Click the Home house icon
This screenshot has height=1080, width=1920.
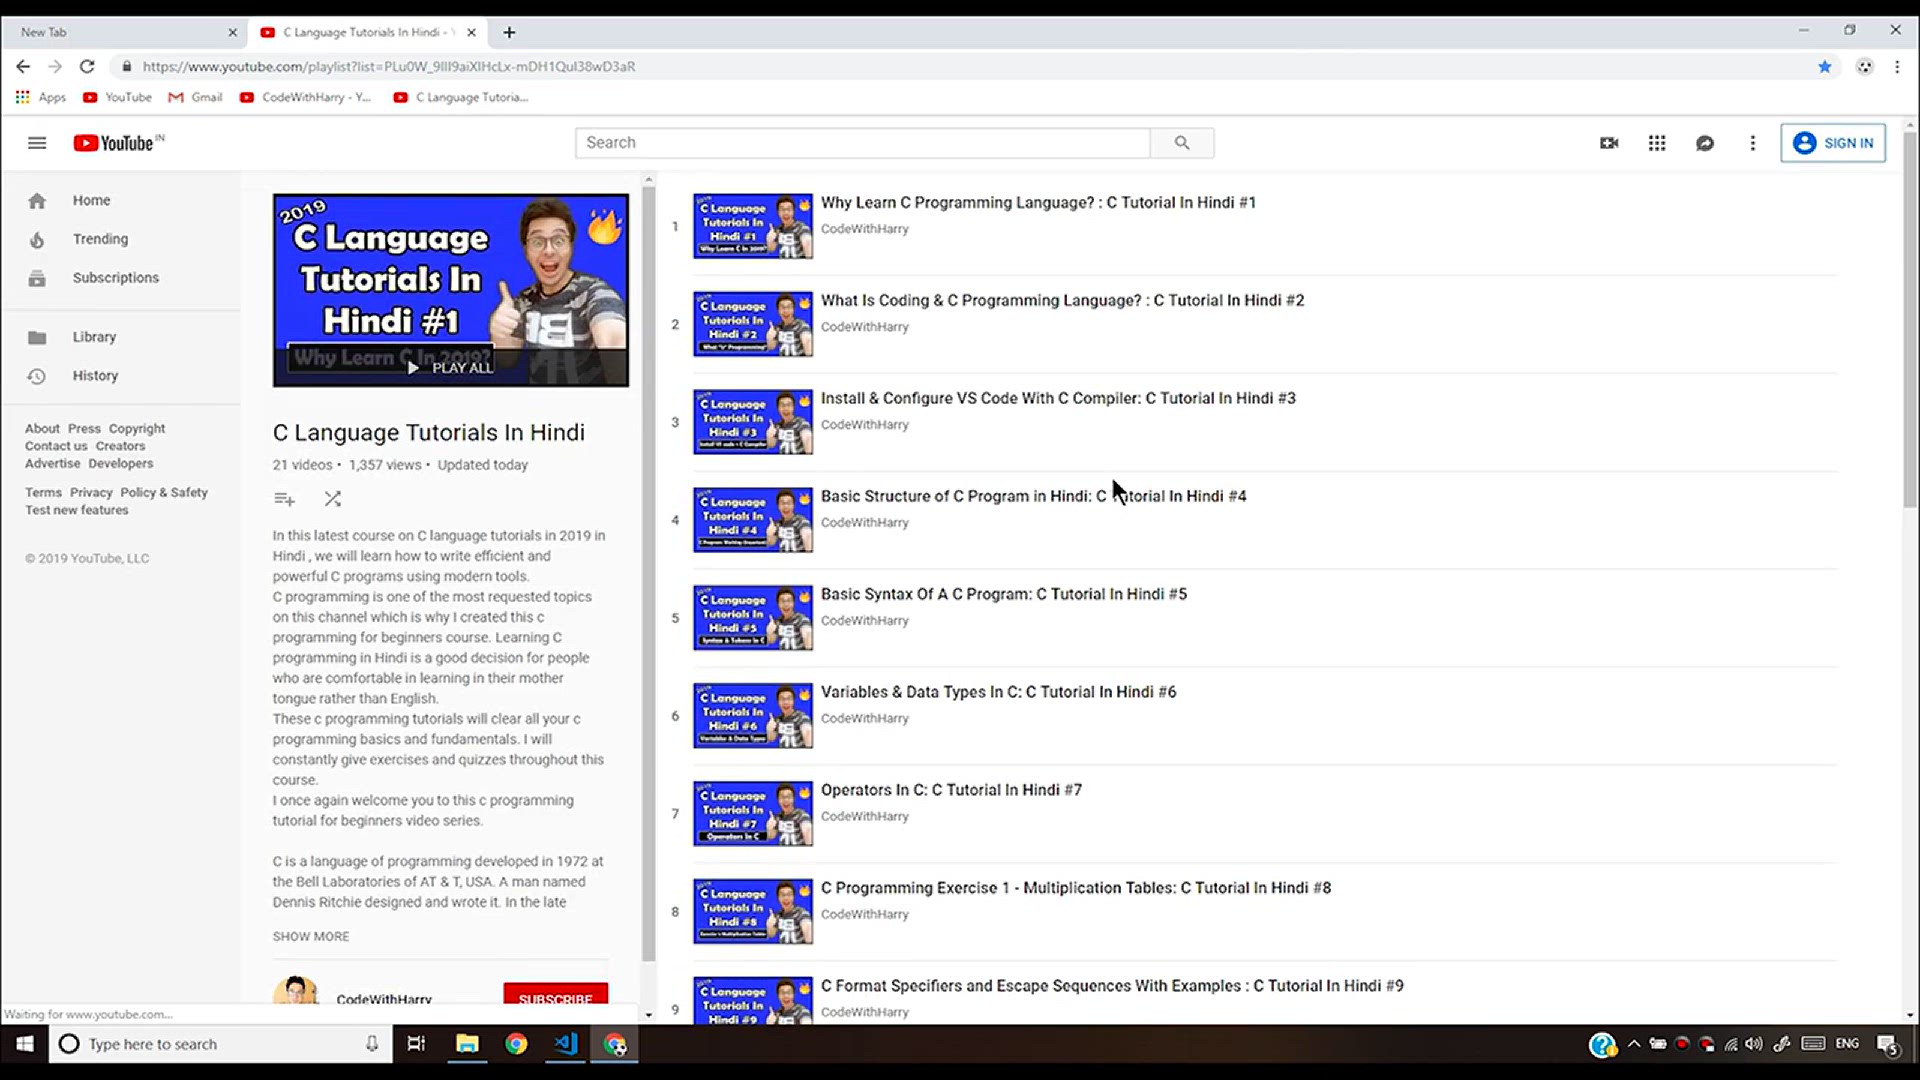37,201
